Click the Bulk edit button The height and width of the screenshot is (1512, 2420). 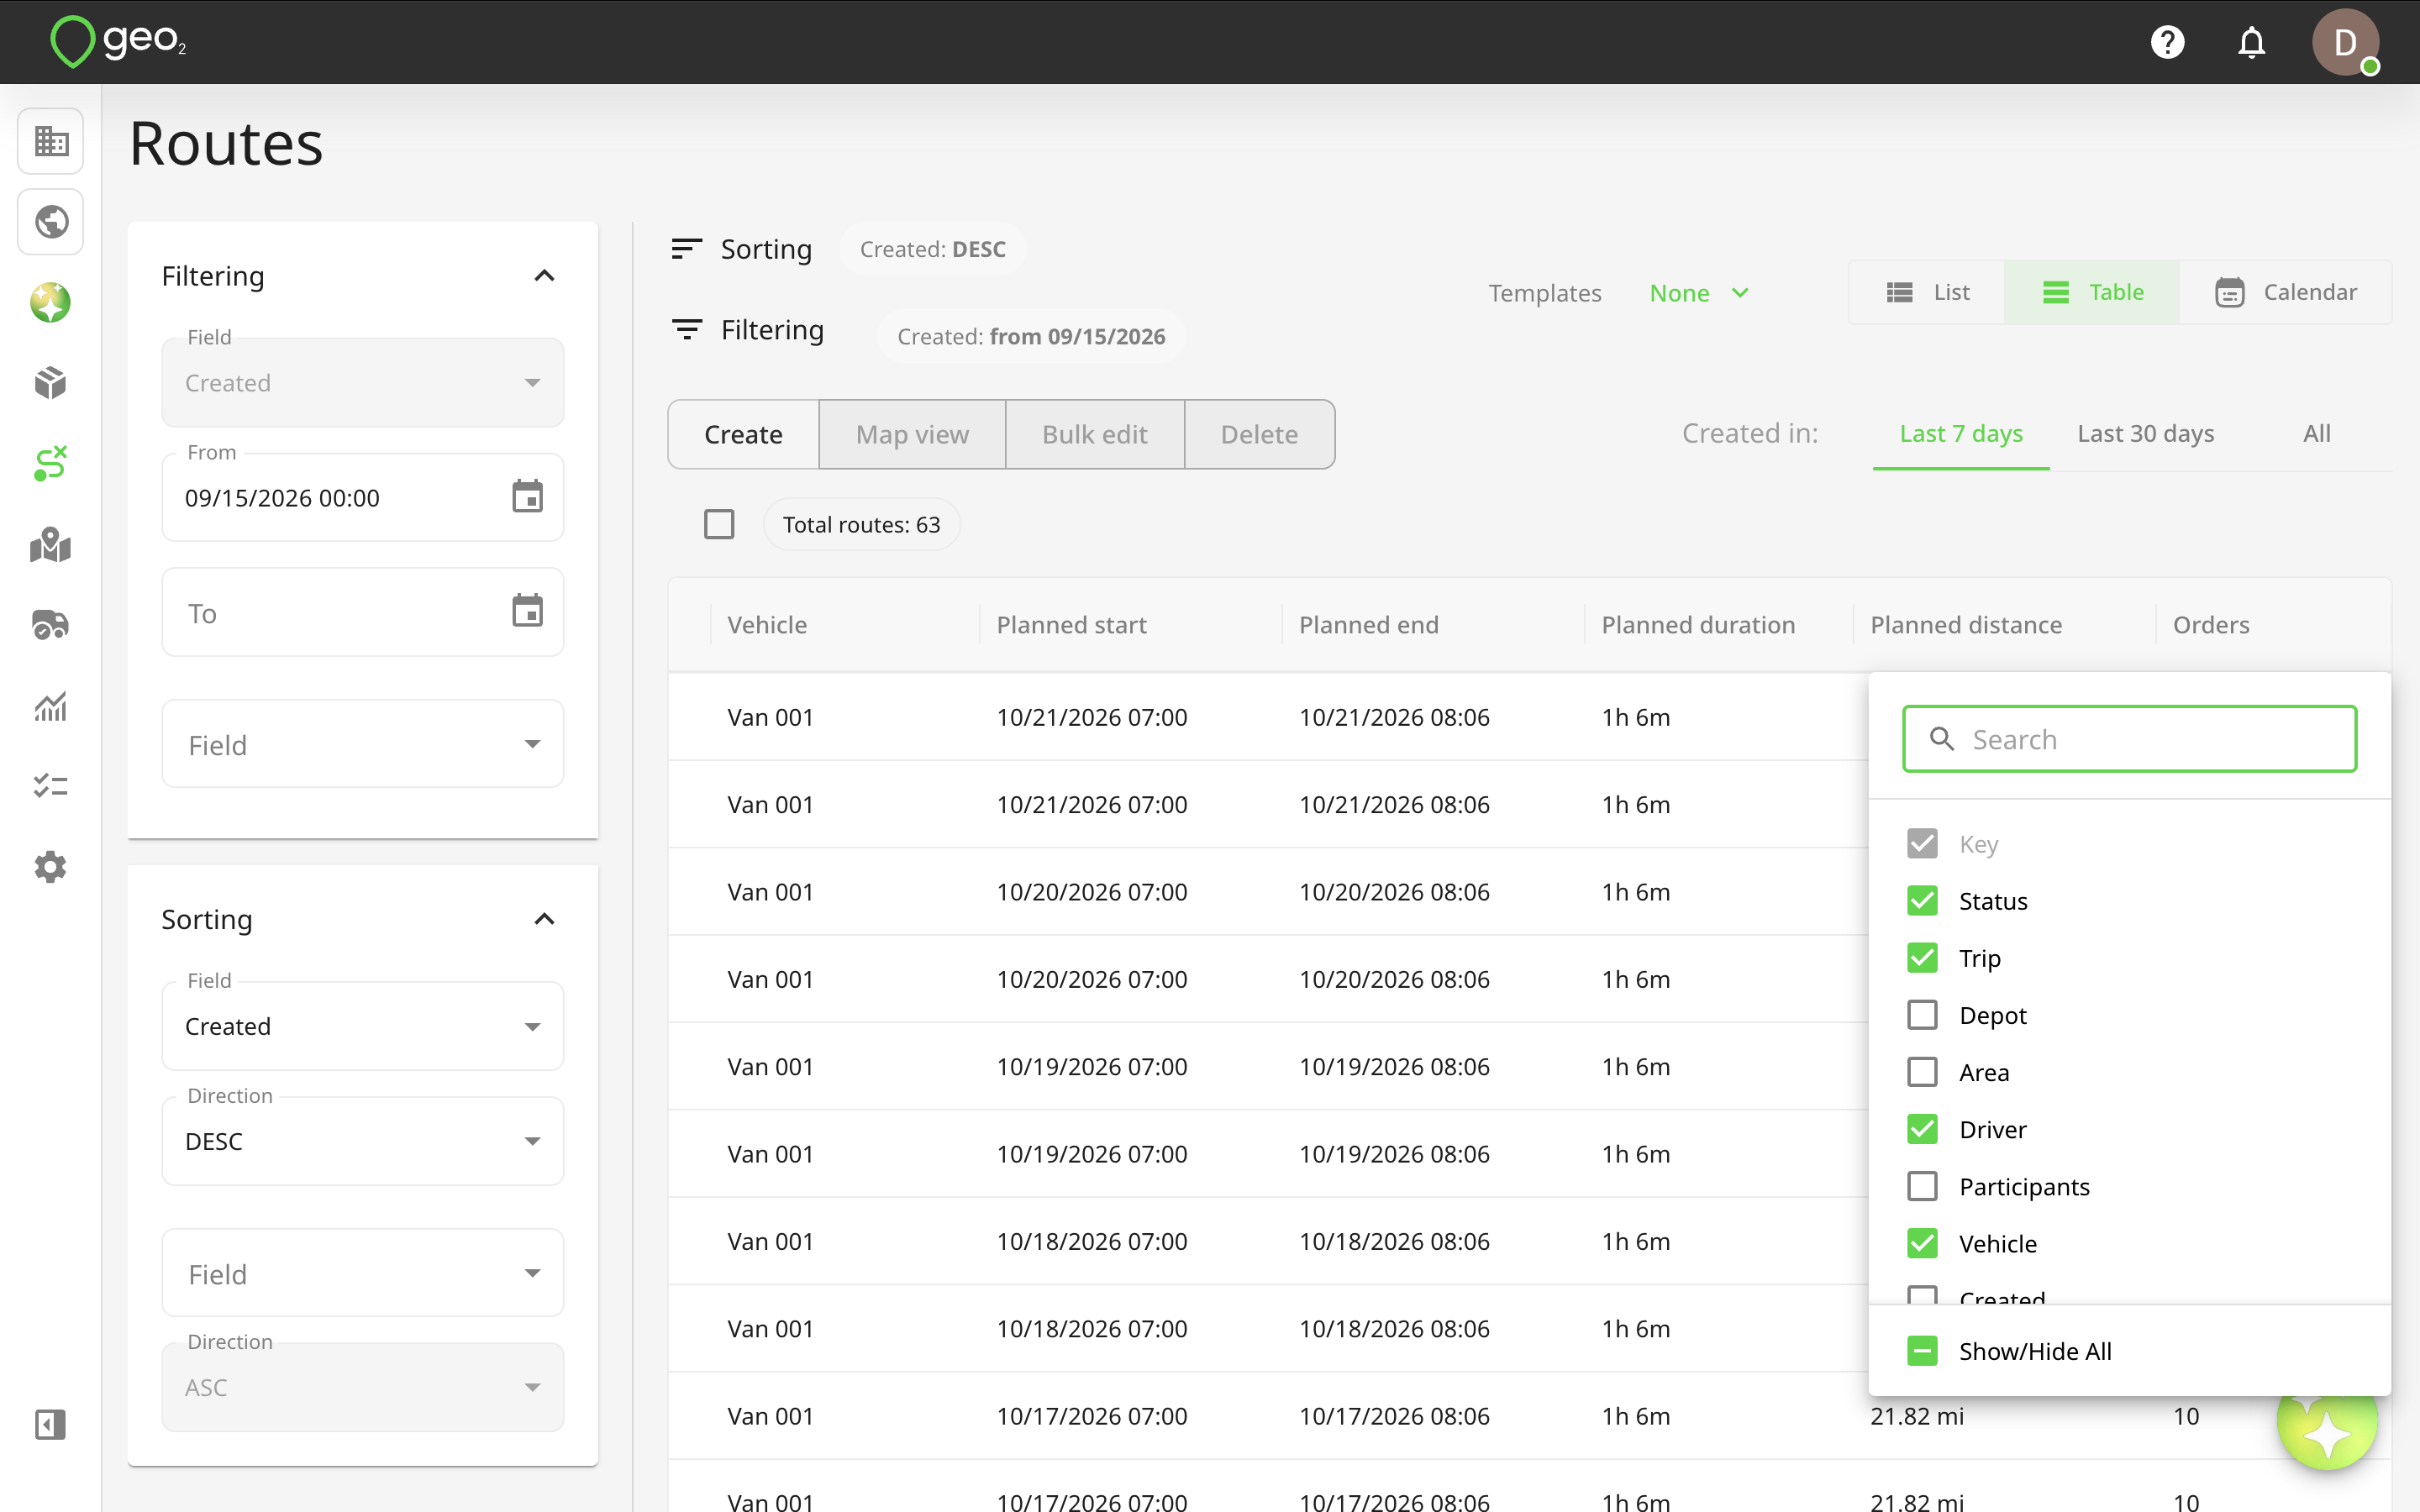click(1095, 434)
